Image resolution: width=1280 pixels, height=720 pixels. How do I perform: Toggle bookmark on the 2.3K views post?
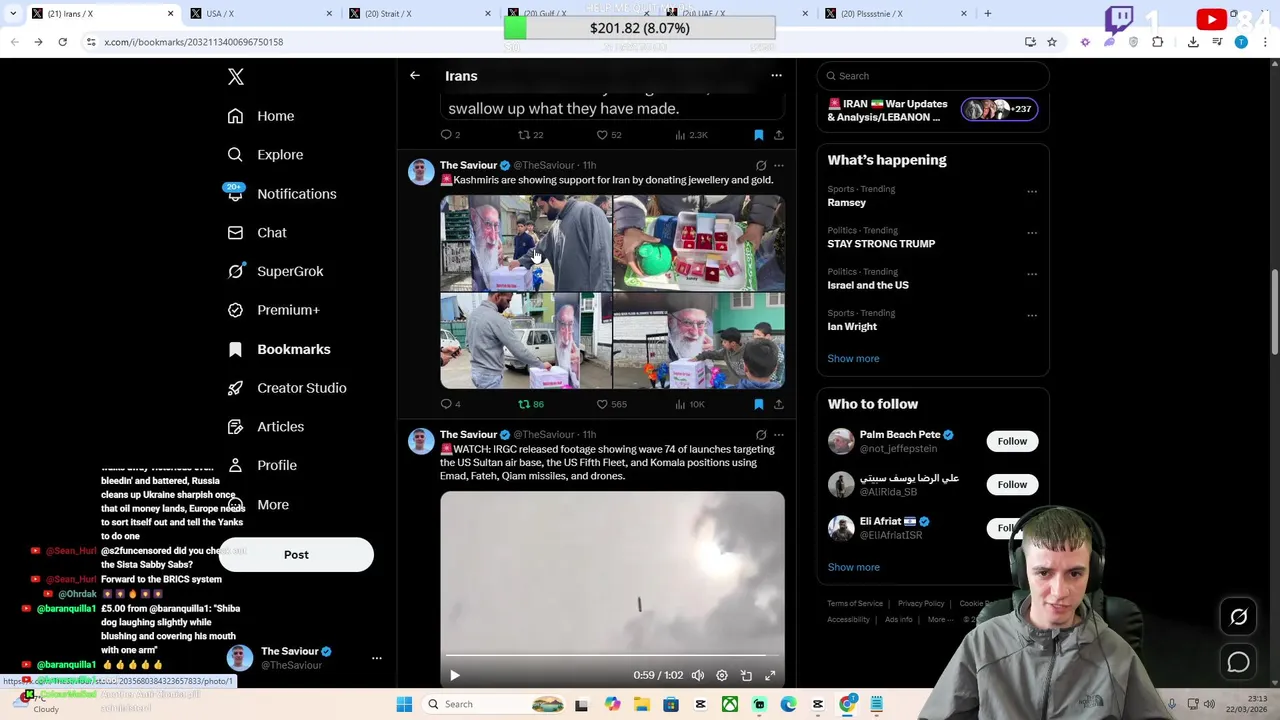coord(758,135)
